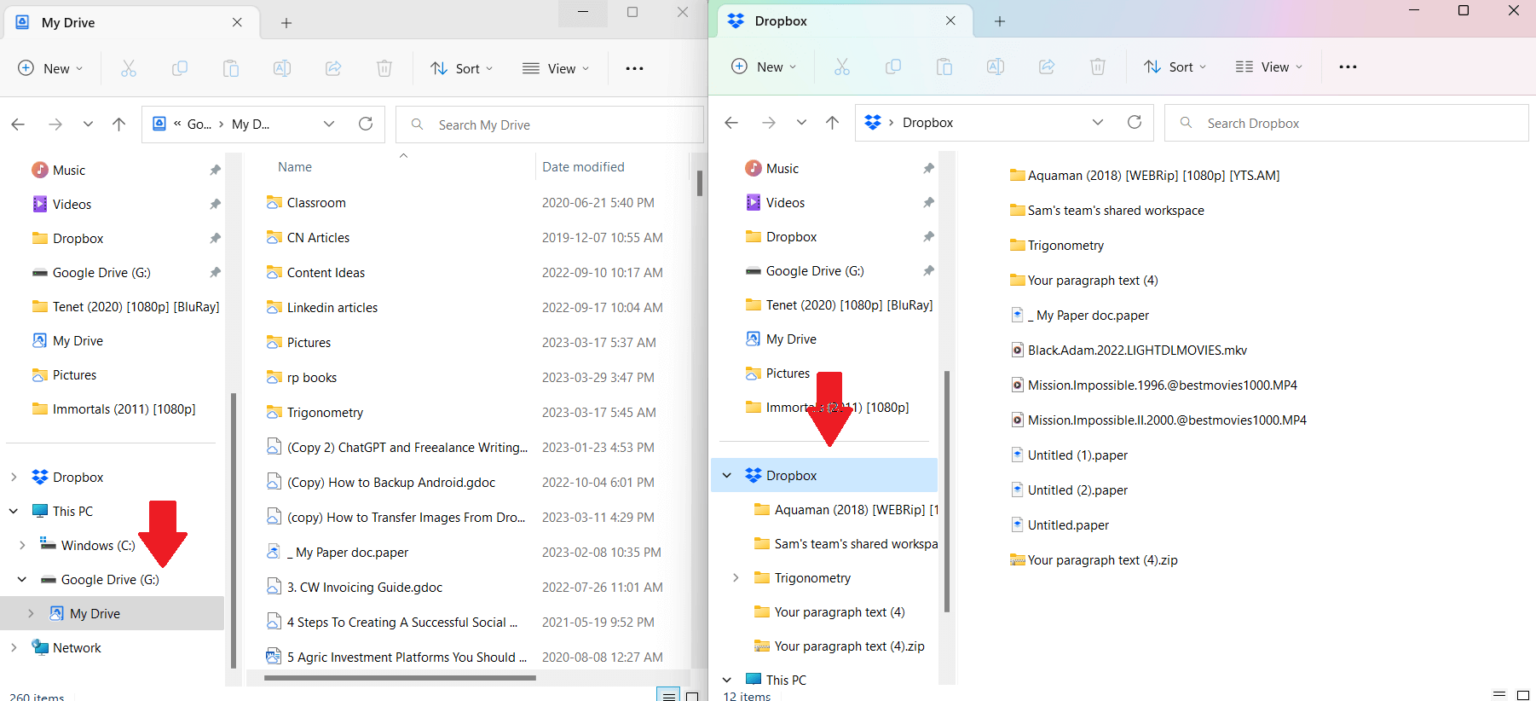
Task: Click the up-navigation arrow in My Drive window
Action: point(118,123)
